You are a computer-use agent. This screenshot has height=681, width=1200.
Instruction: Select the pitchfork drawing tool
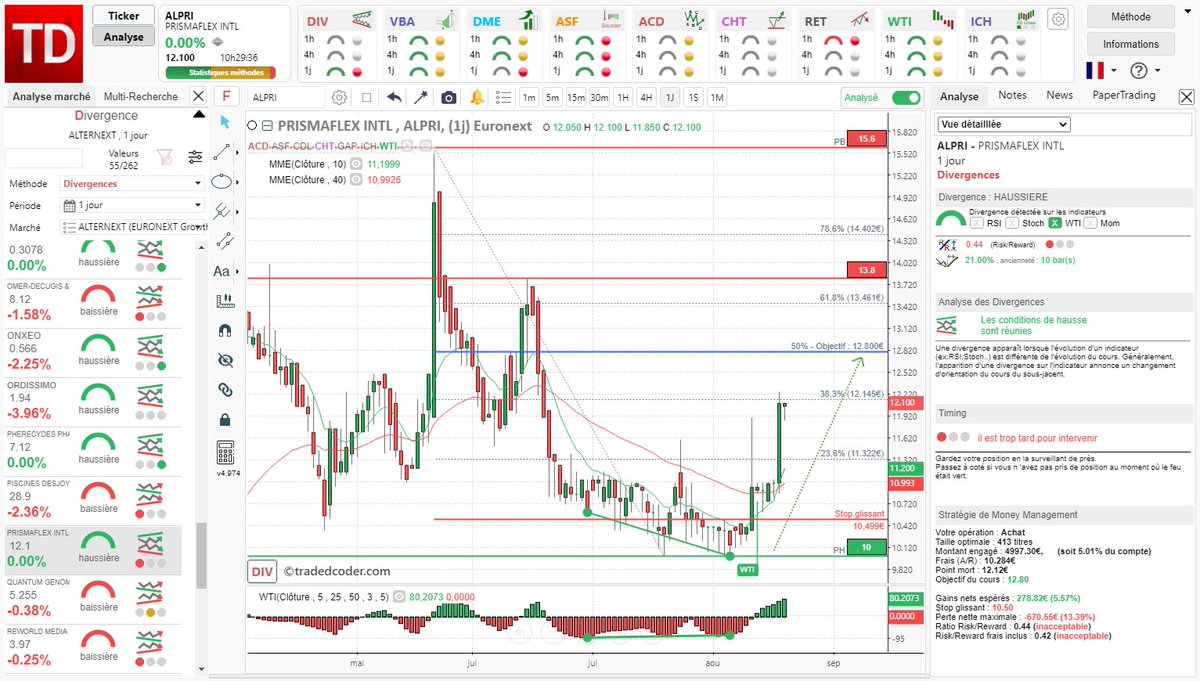(x=223, y=211)
